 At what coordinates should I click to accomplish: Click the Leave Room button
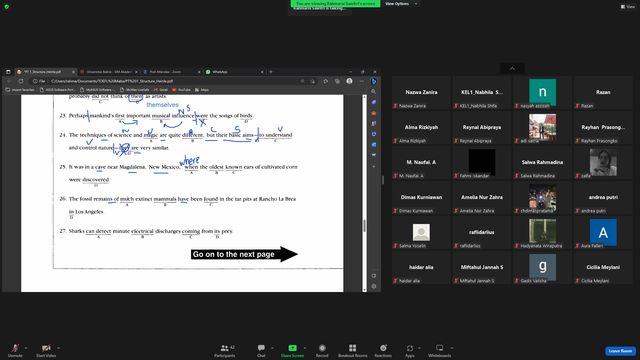click(620, 351)
